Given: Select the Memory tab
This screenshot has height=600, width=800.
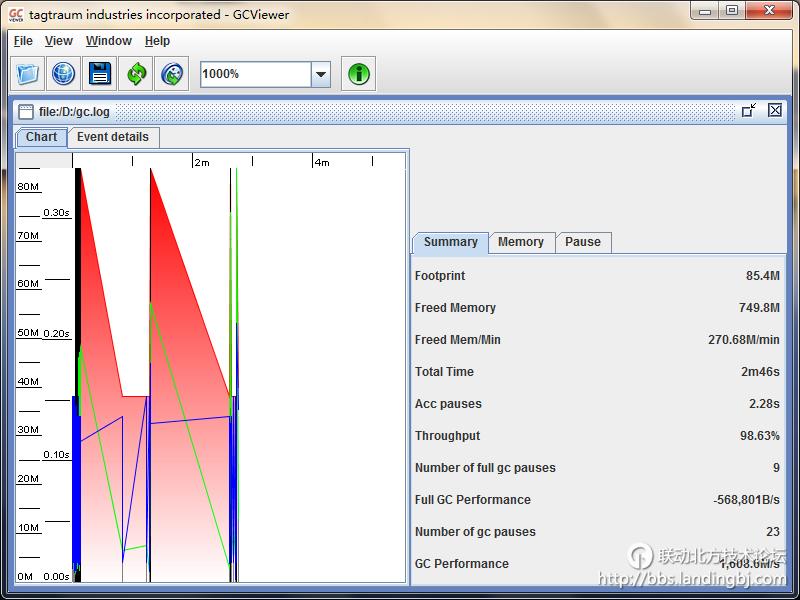Looking at the screenshot, I should [521, 242].
